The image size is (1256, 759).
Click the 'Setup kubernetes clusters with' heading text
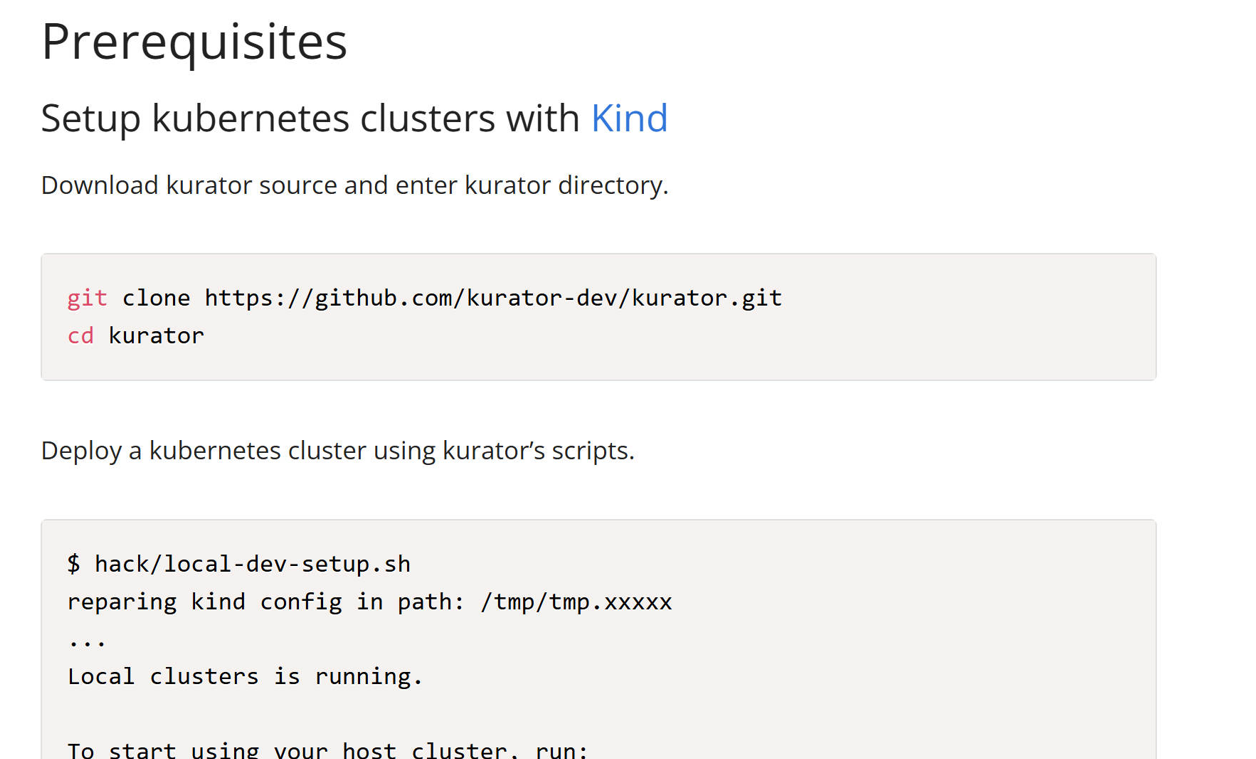pyautogui.click(x=310, y=118)
